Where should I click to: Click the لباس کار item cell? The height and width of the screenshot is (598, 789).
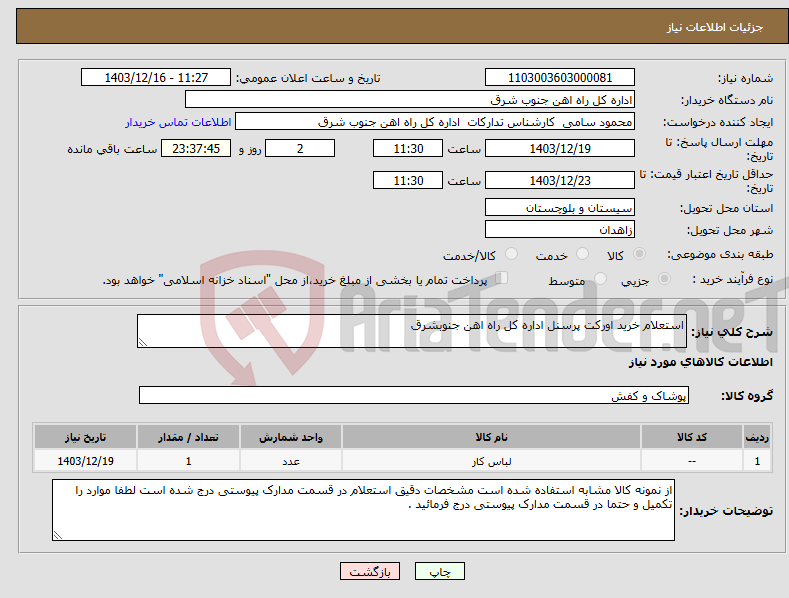(491, 461)
